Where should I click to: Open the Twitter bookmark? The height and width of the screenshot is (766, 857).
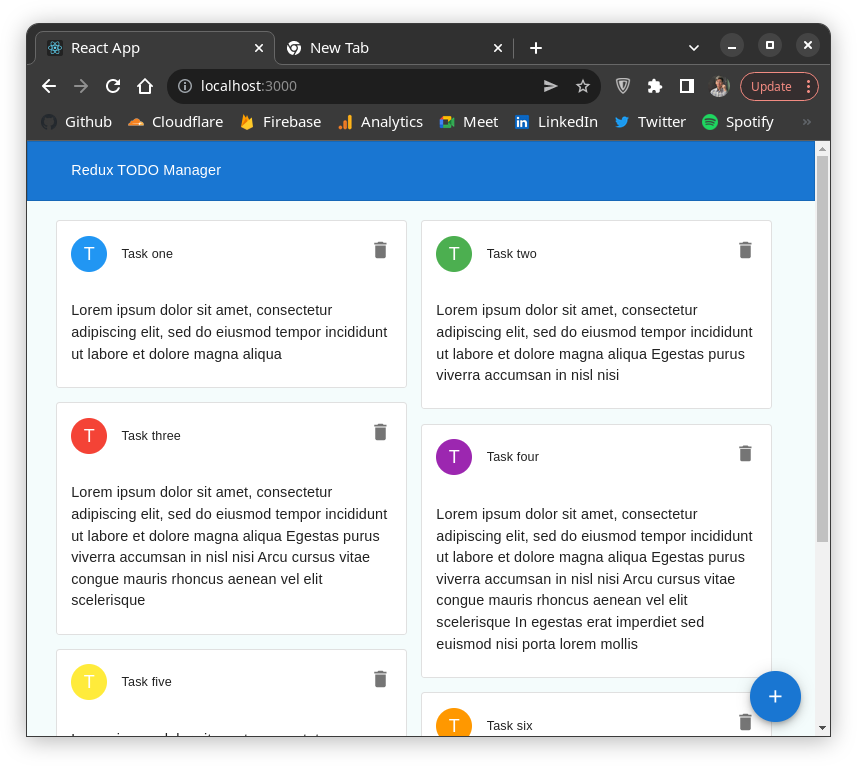point(650,122)
